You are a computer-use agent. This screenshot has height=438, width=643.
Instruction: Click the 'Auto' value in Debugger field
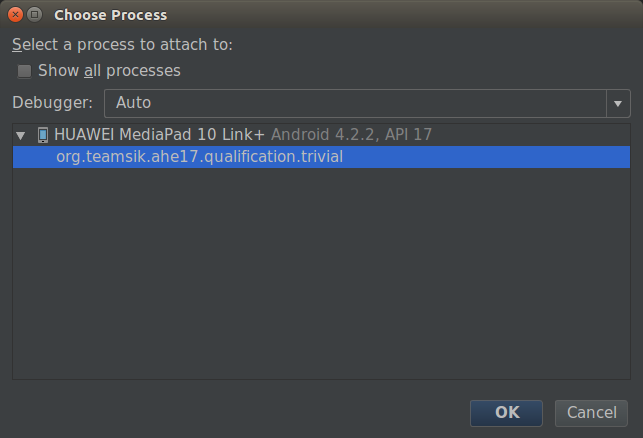tap(133, 103)
